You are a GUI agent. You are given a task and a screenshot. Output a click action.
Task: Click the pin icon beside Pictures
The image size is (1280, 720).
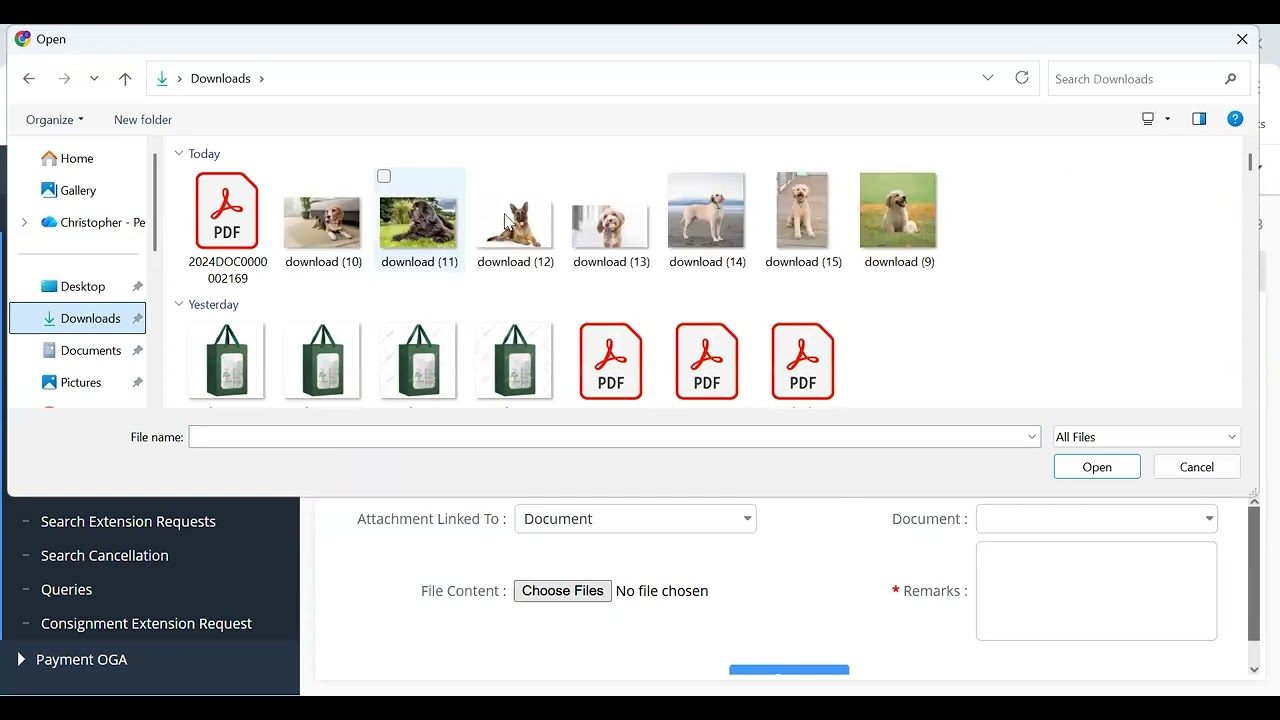tap(138, 383)
